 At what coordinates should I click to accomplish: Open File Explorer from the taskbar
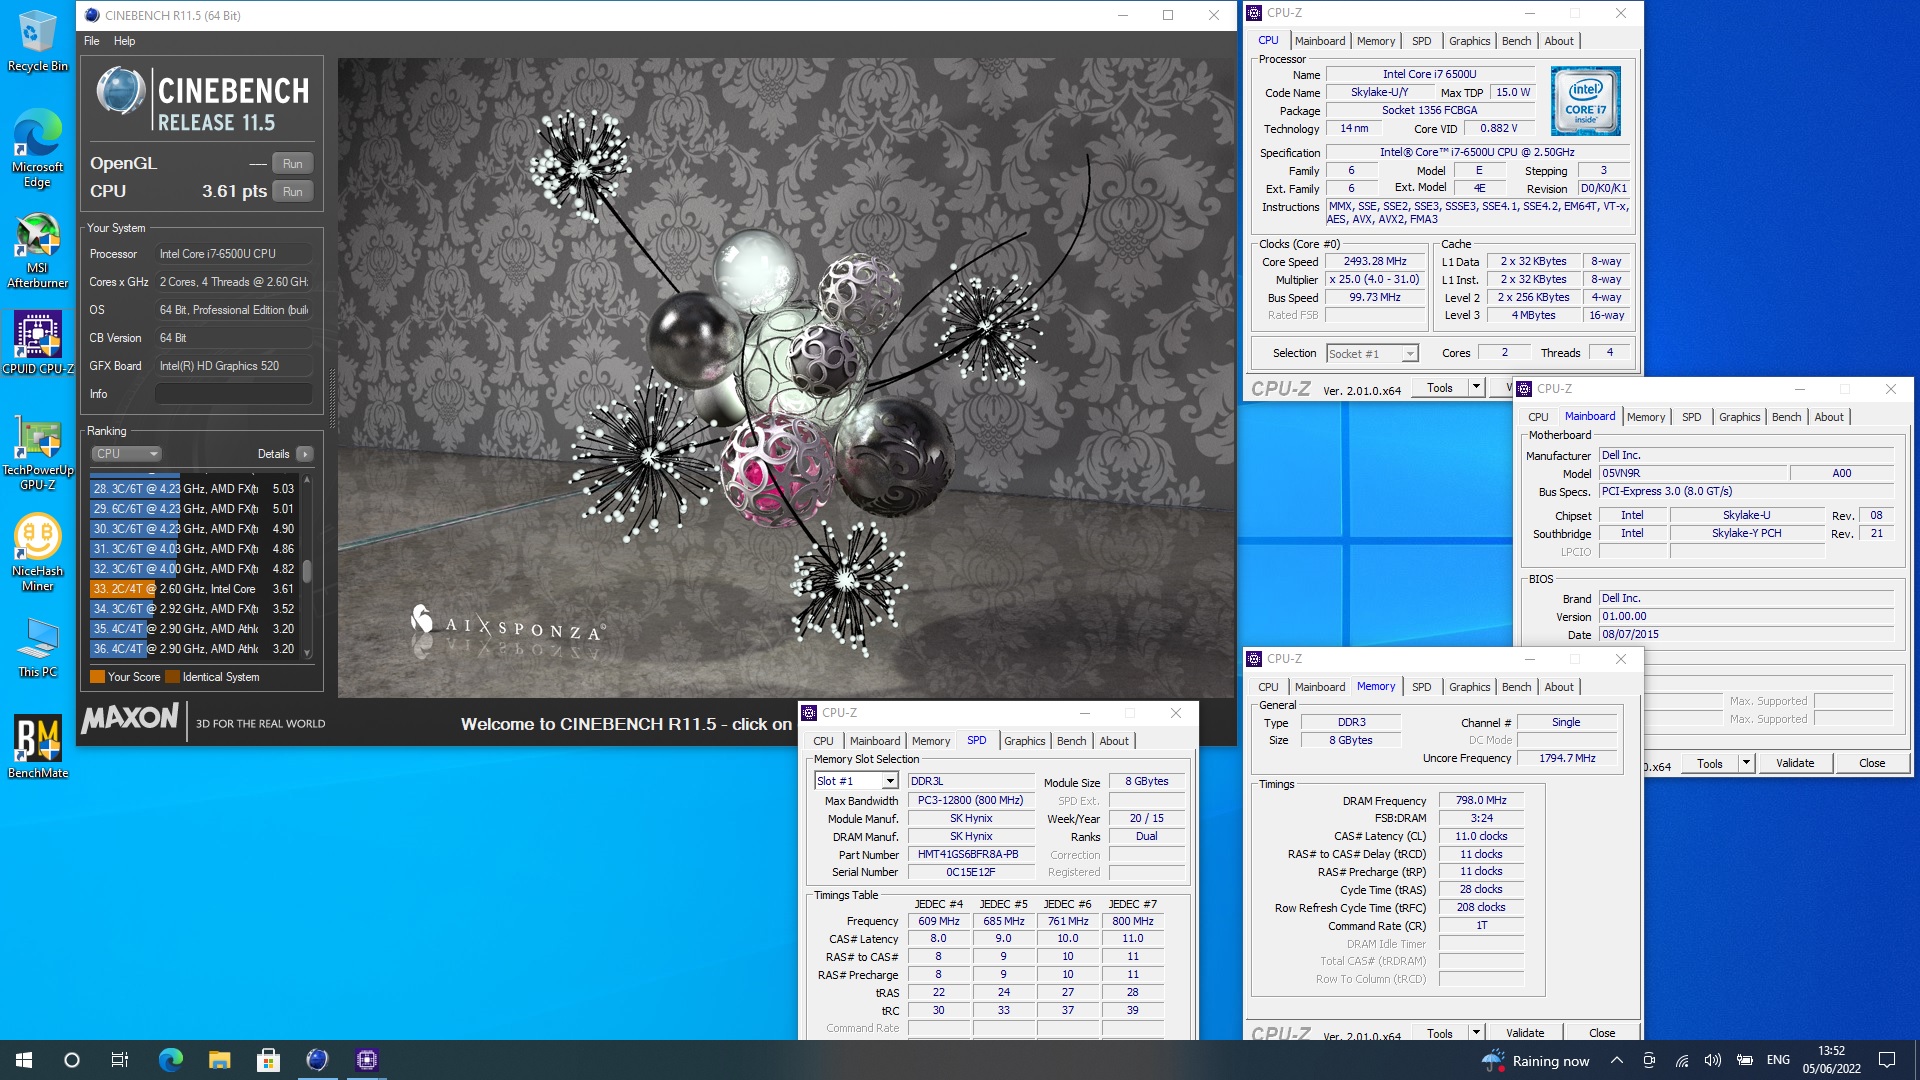[x=220, y=1060]
